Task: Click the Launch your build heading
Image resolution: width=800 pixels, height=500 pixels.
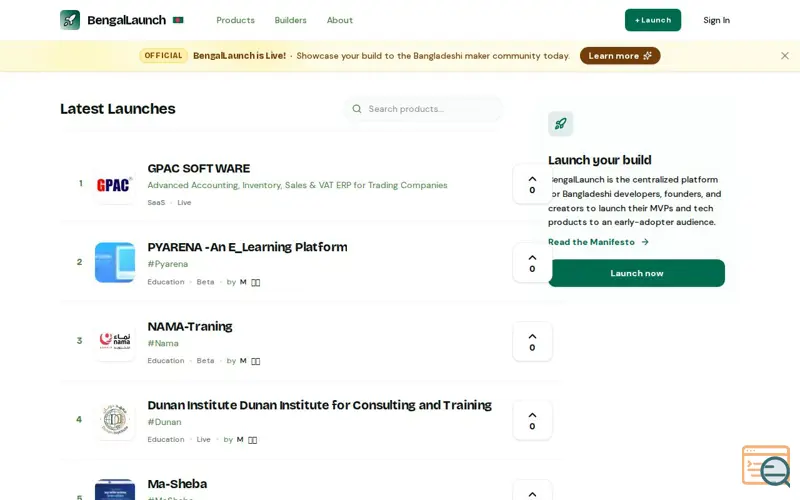Action: pos(599,160)
